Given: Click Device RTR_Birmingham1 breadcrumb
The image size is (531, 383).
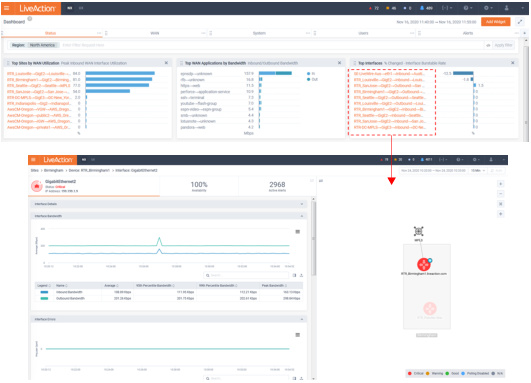Looking at the screenshot, I should [x=89, y=170].
